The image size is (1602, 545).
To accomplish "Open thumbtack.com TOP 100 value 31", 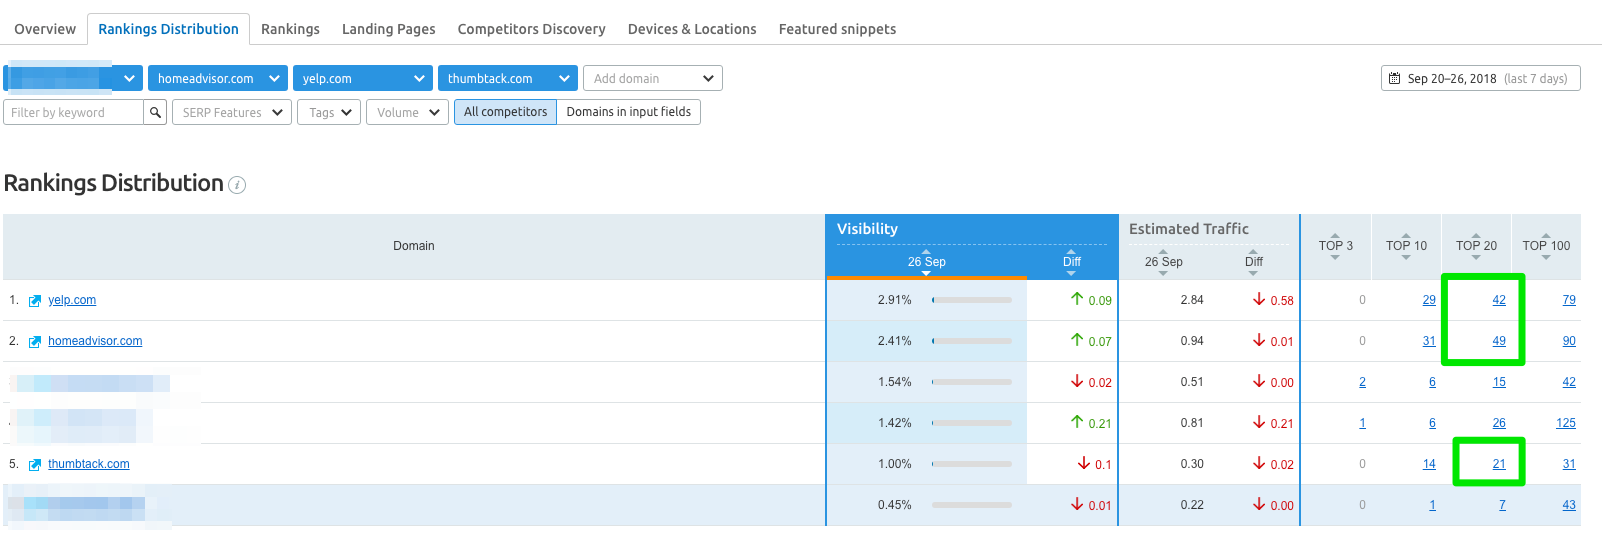I will tap(1569, 464).
